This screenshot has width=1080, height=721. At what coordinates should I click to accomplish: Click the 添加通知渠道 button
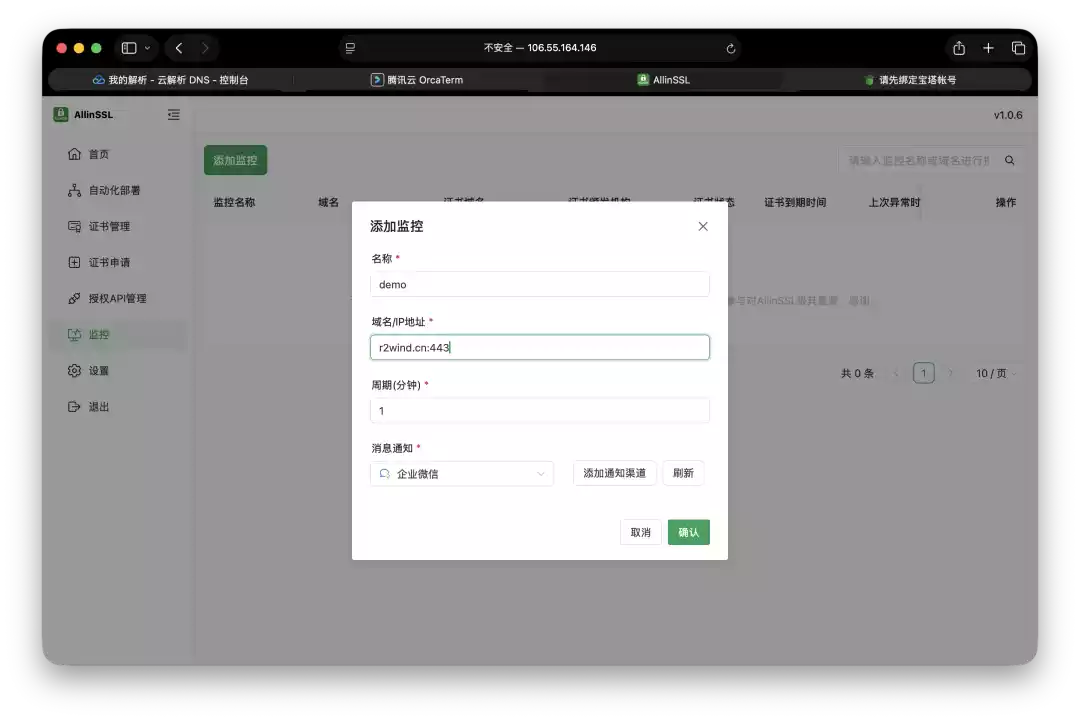pos(614,473)
